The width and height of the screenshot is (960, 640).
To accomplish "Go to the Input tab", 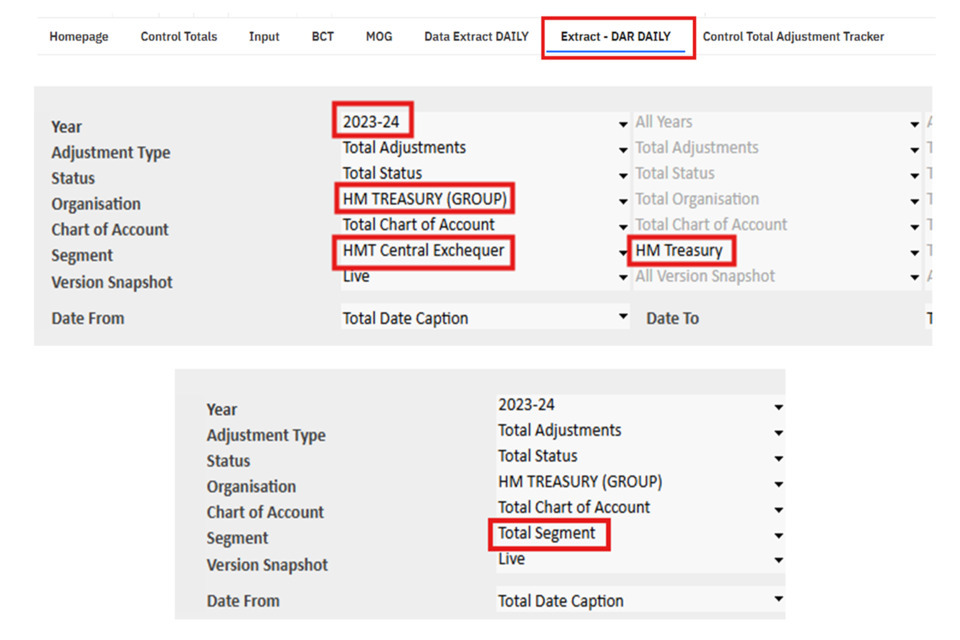I will pyautogui.click(x=264, y=37).
